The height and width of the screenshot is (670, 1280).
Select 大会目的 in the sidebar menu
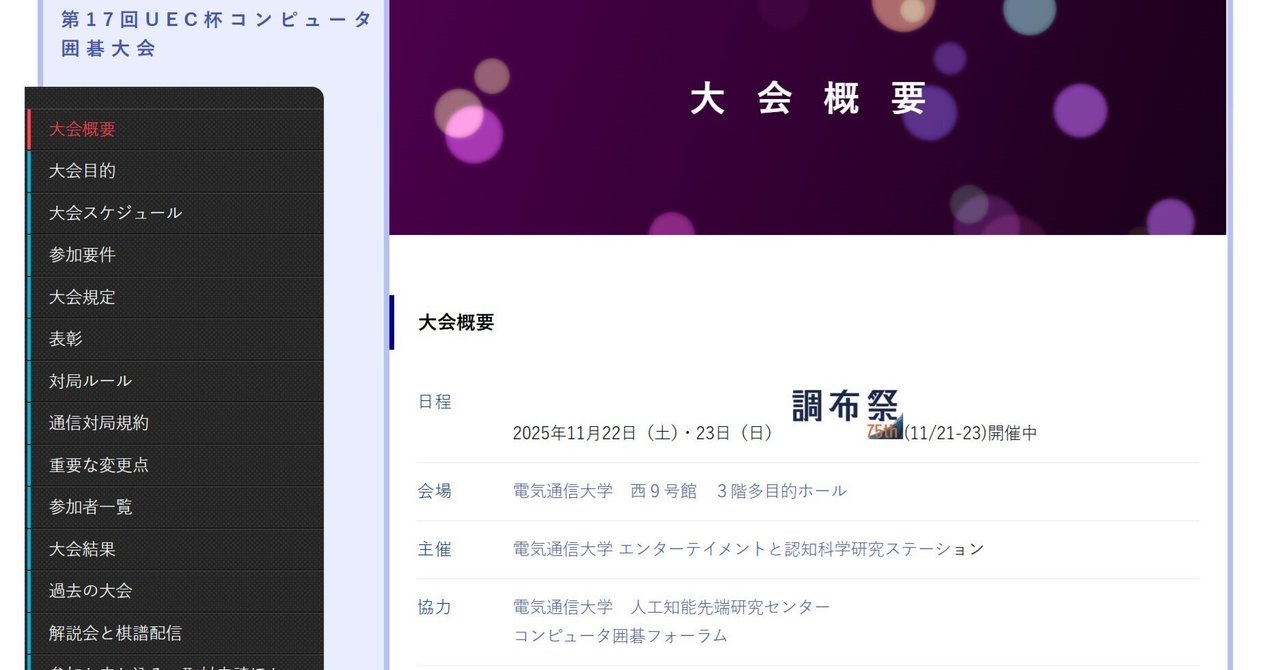(x=80, y=171)
